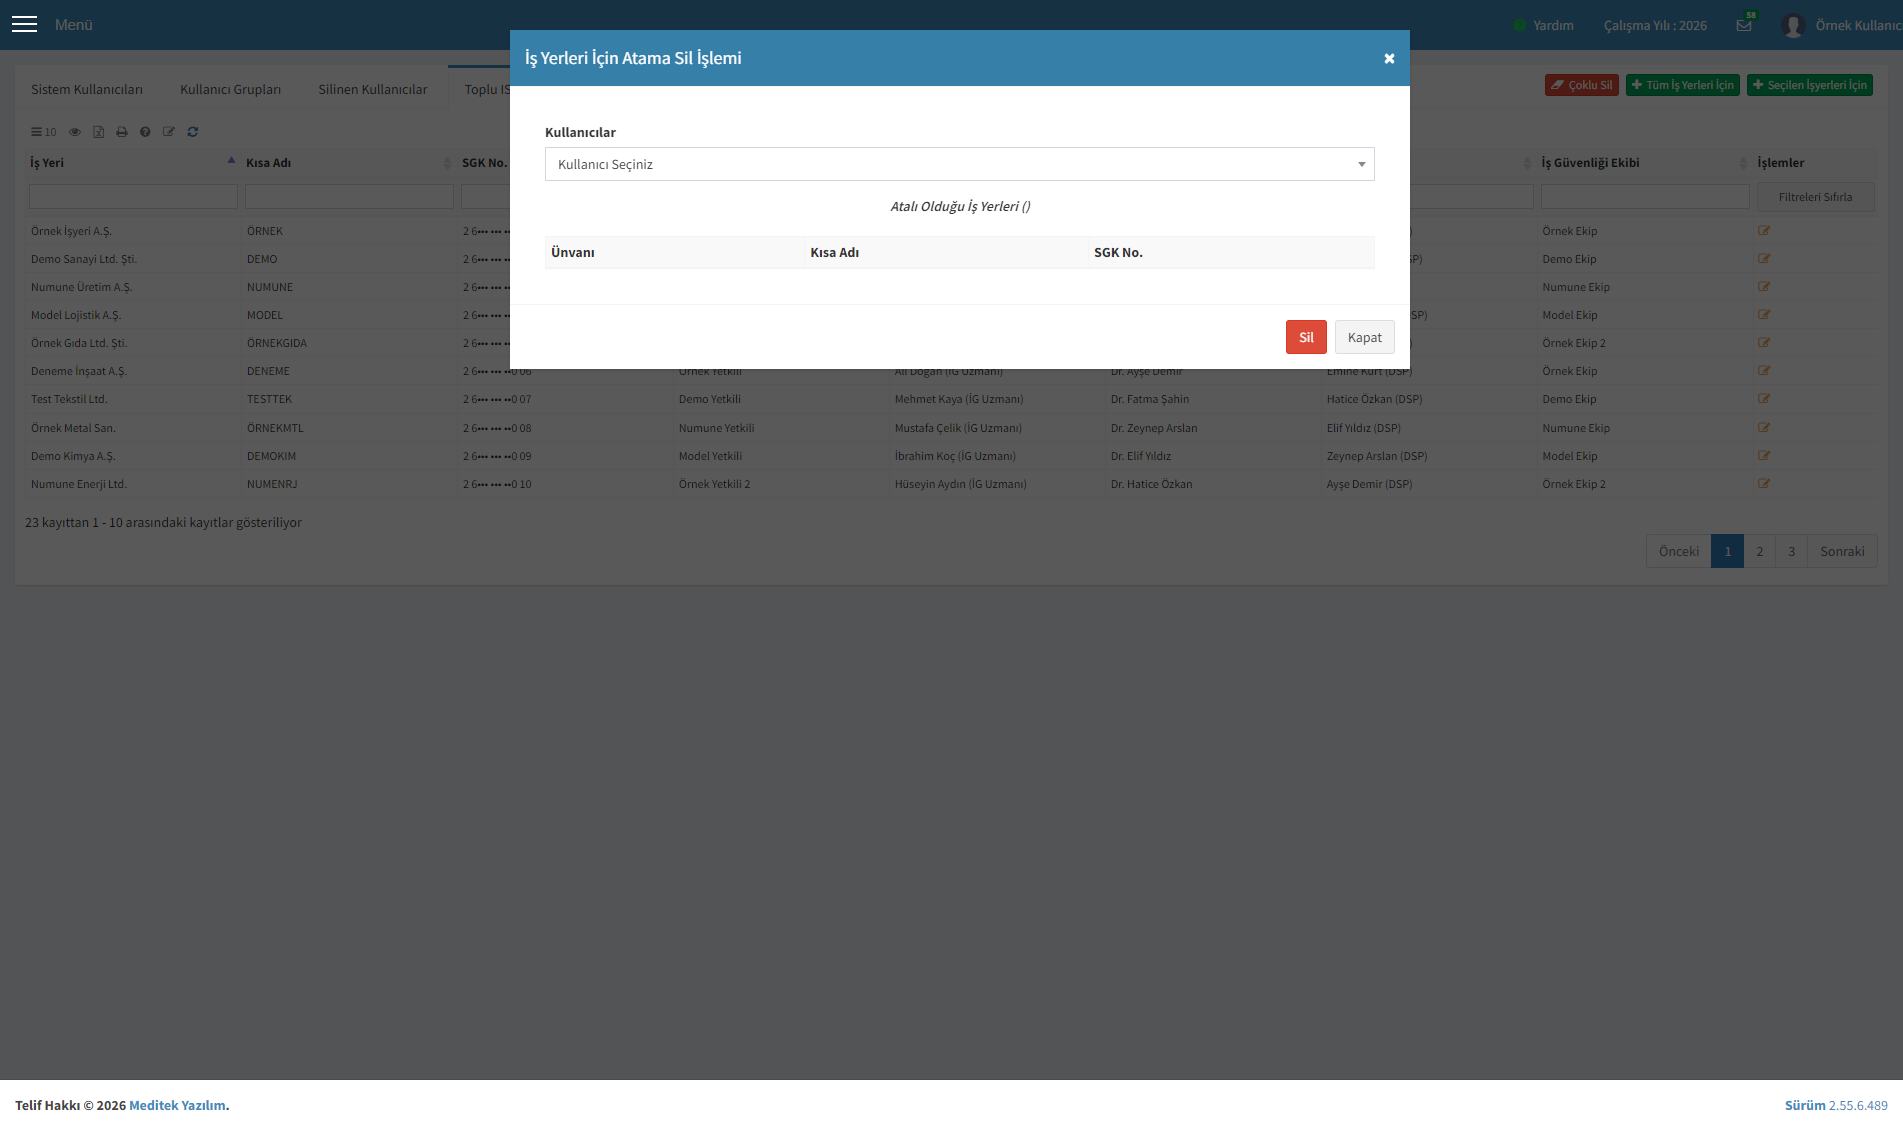Edit row Deneme İnşaat A.Ş. icon

[1764, 371]
